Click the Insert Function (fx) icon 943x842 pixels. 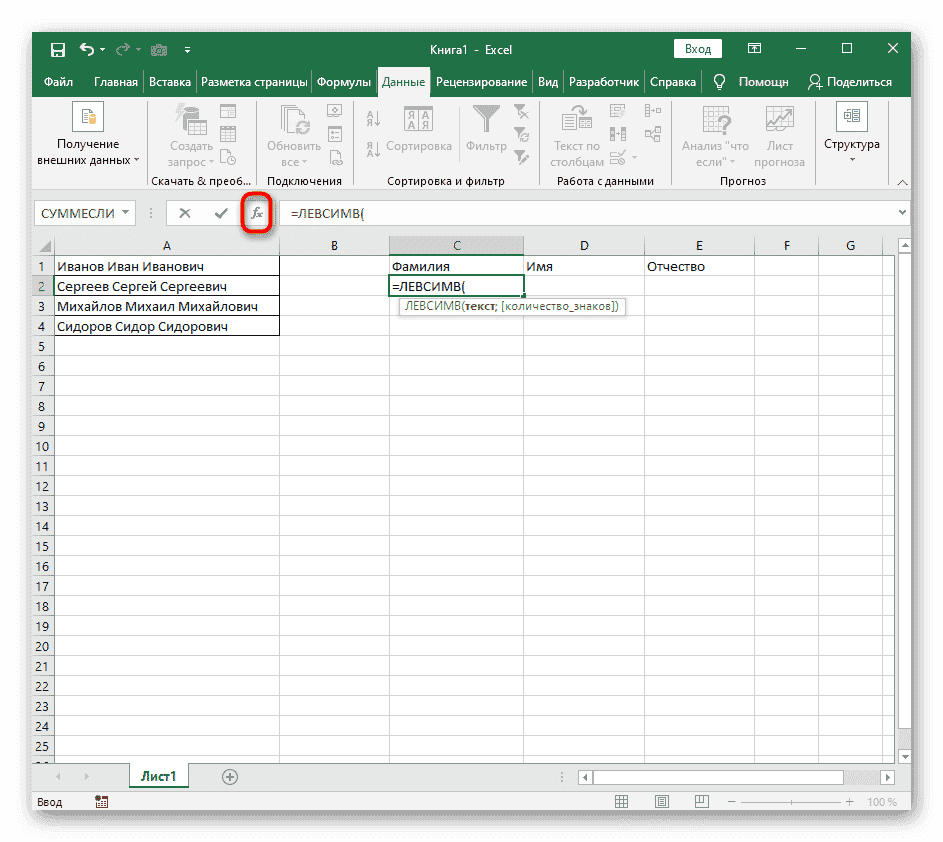(257, 213)
